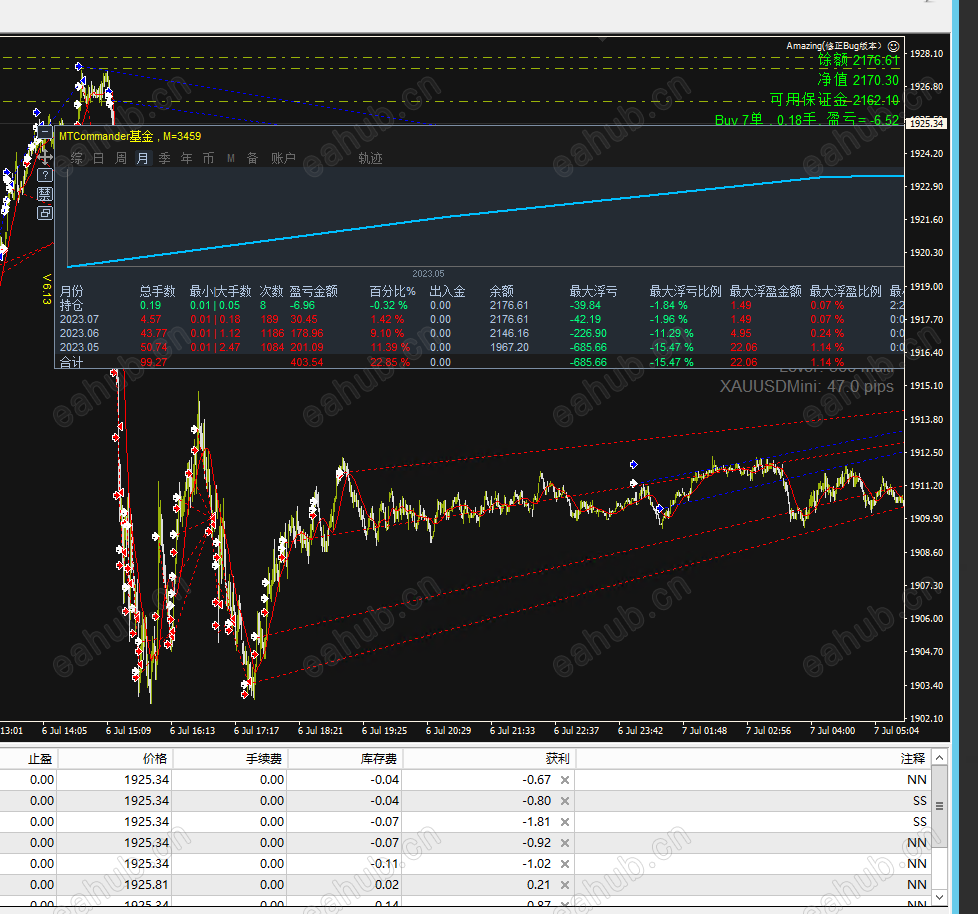
Task: Open the 备 tab
Action: click(x=252, y=158)
